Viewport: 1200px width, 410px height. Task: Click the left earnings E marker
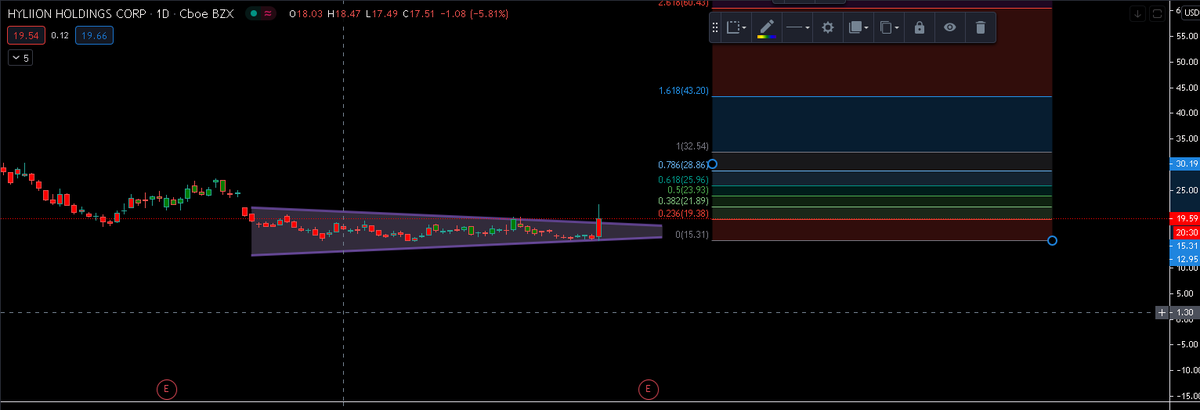[x=167, y=387]
